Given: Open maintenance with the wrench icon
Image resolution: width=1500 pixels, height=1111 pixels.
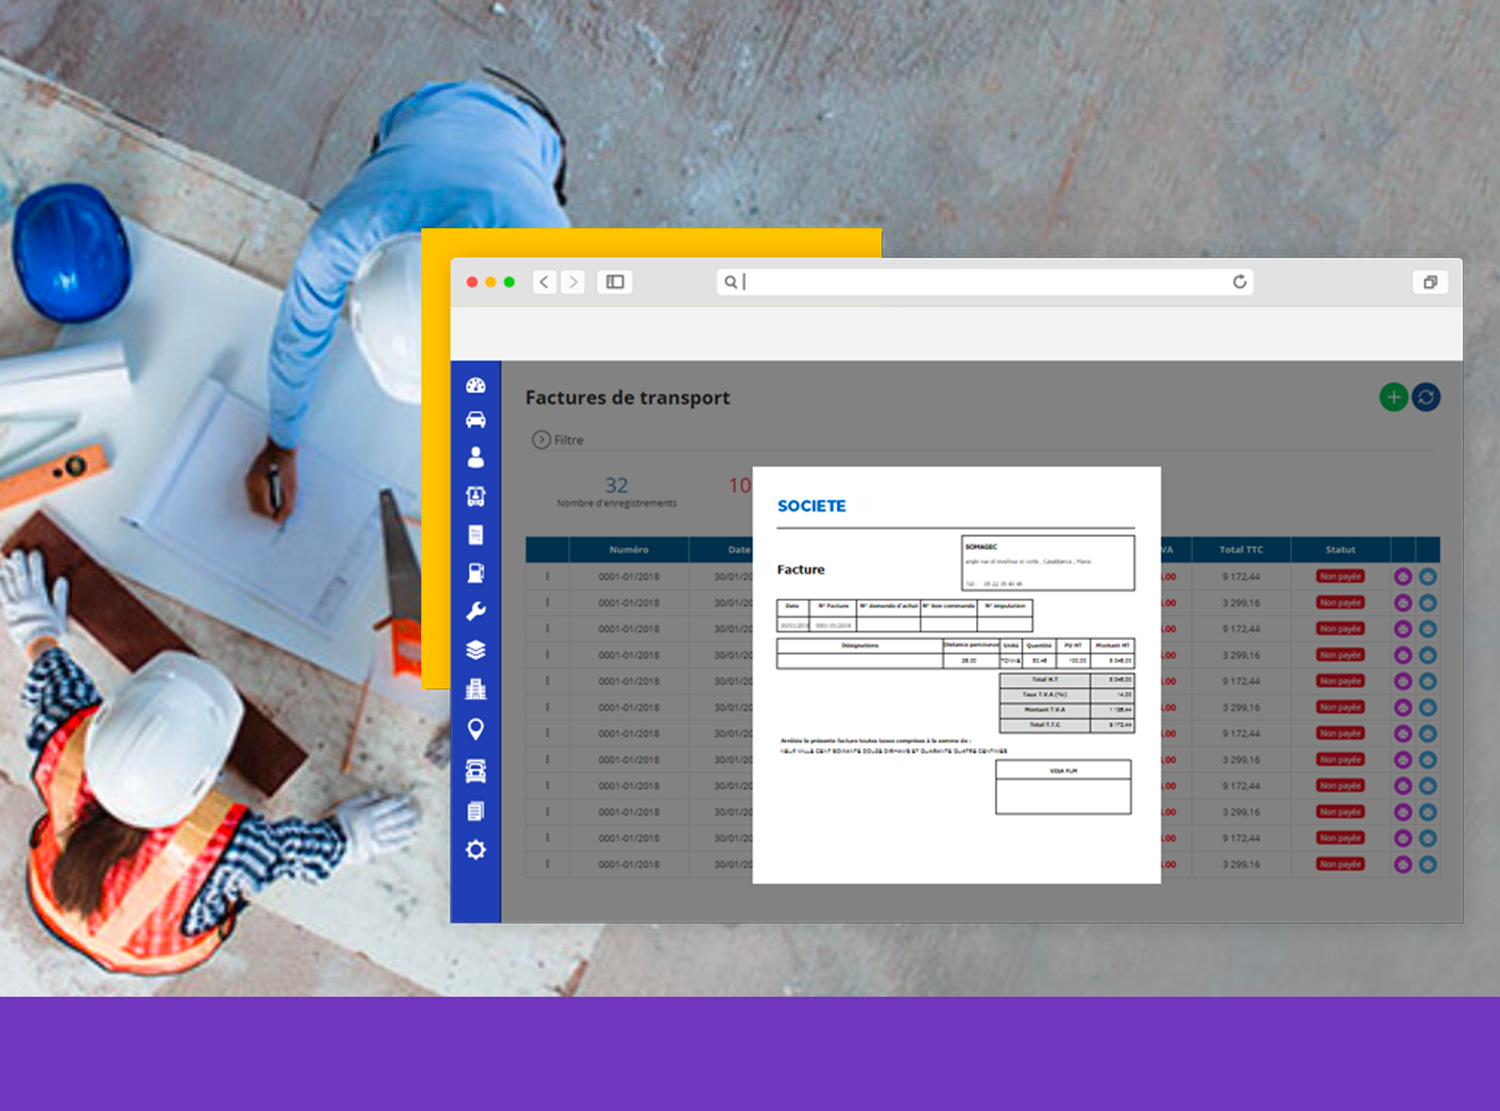Looking at the screenshot, I should pos(476,609).
